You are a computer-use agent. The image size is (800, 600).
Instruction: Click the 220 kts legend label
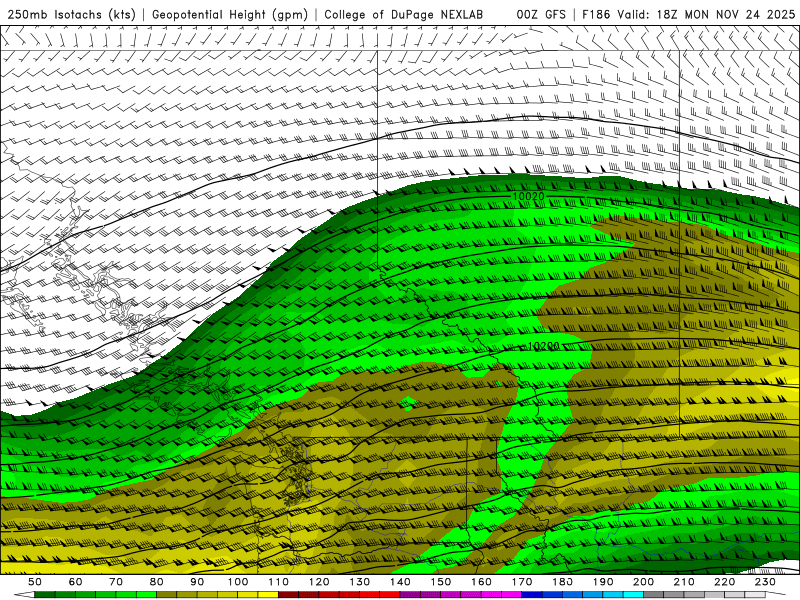pyautogui.click(x=725, y=582)
